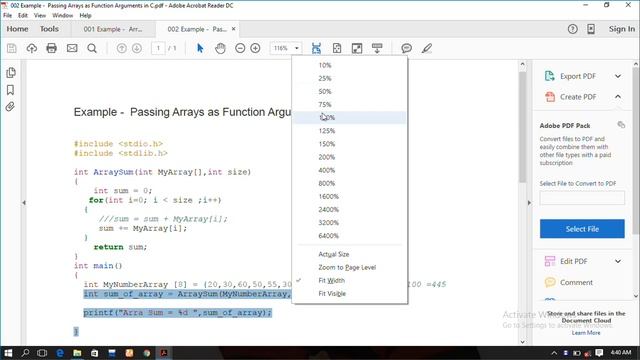
Task: Select Zoom to Page Level option
Action: coord(350,267)
